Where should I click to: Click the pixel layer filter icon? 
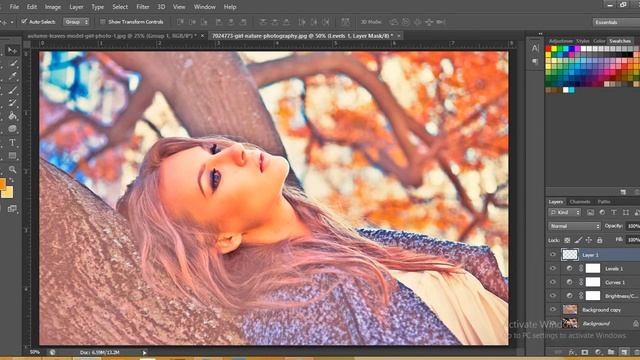pyautogui.click(x=590, y=212)
